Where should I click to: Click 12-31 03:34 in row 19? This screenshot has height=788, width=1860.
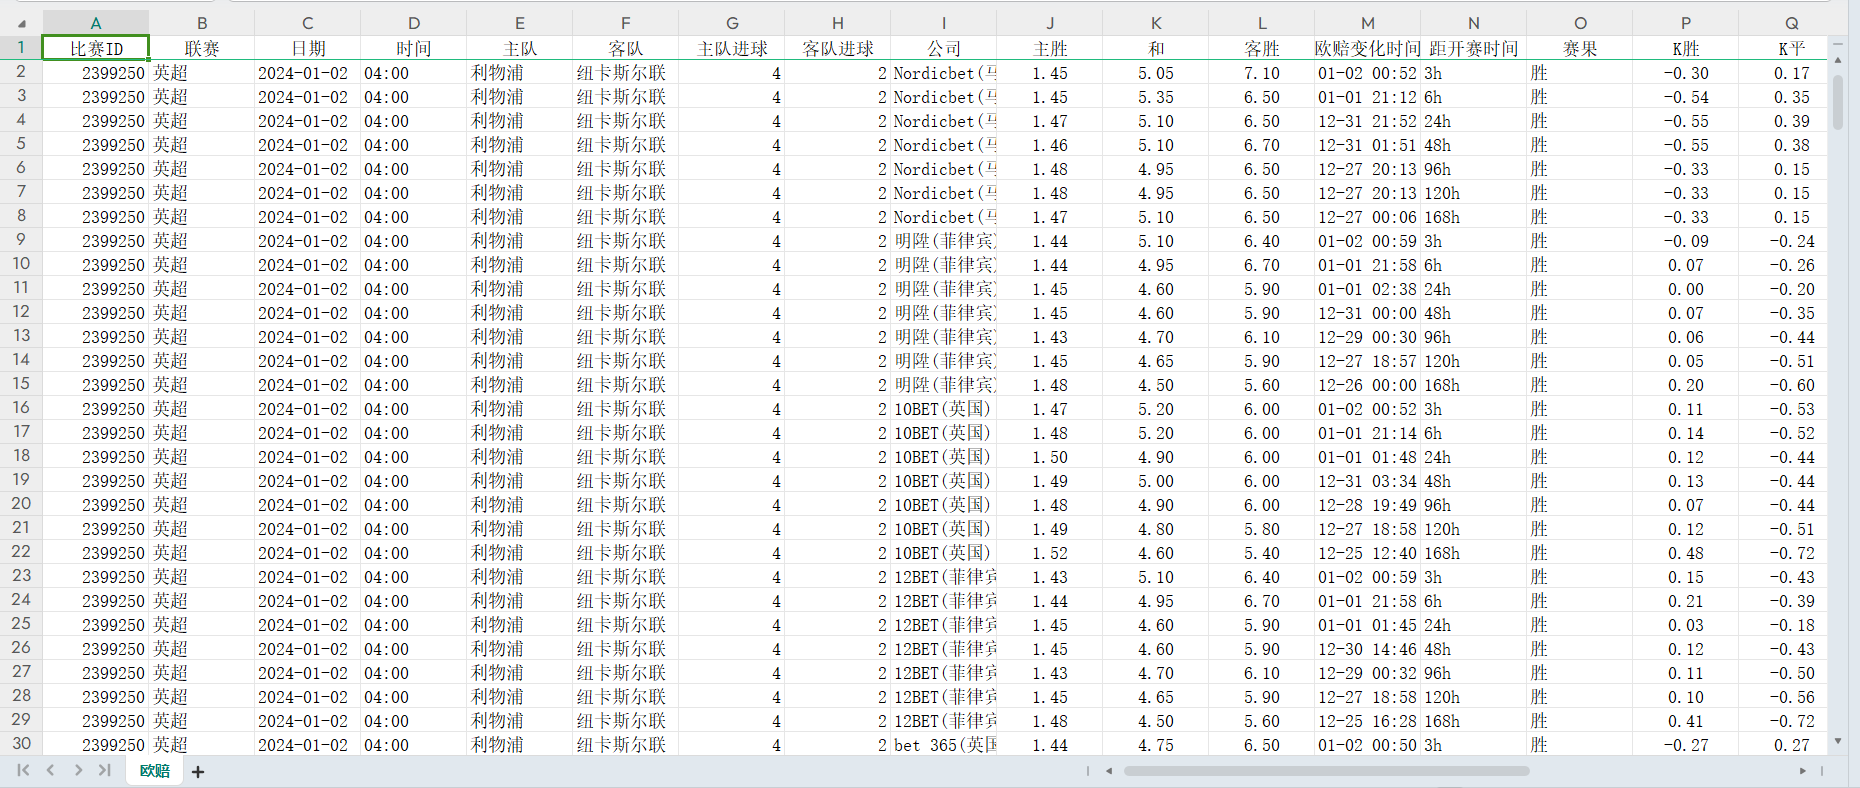click(1367, 481)
